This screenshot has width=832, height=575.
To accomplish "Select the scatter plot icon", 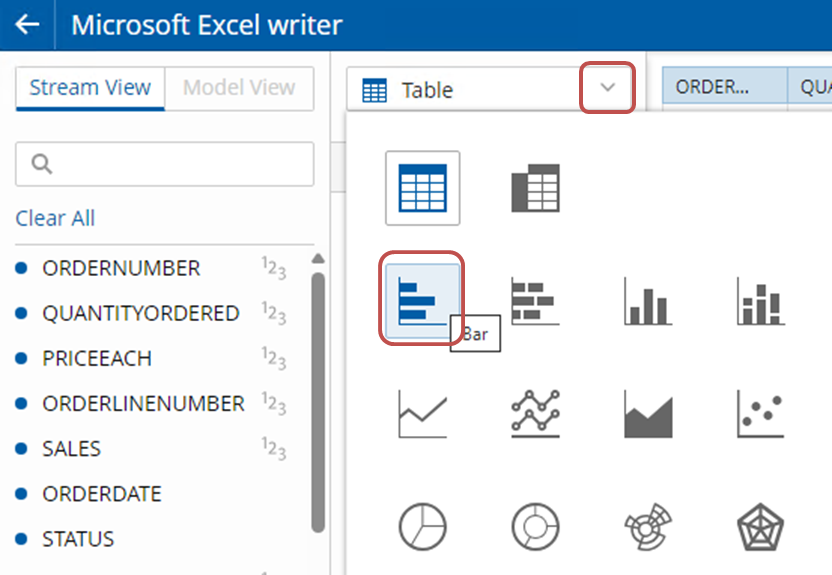I will tap(760, 414).
